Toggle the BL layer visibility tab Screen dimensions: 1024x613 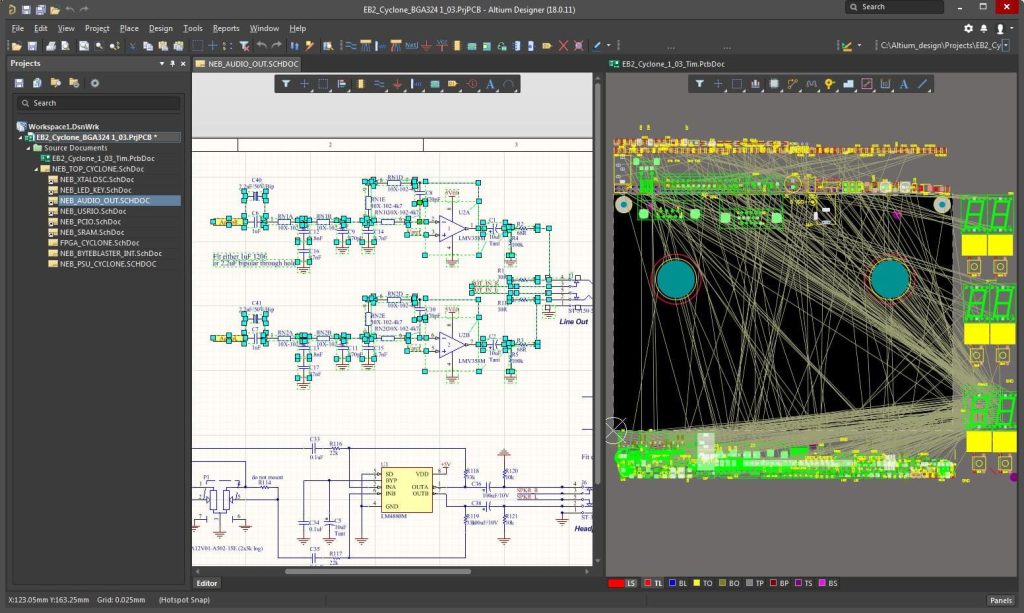tap(680, 583)
